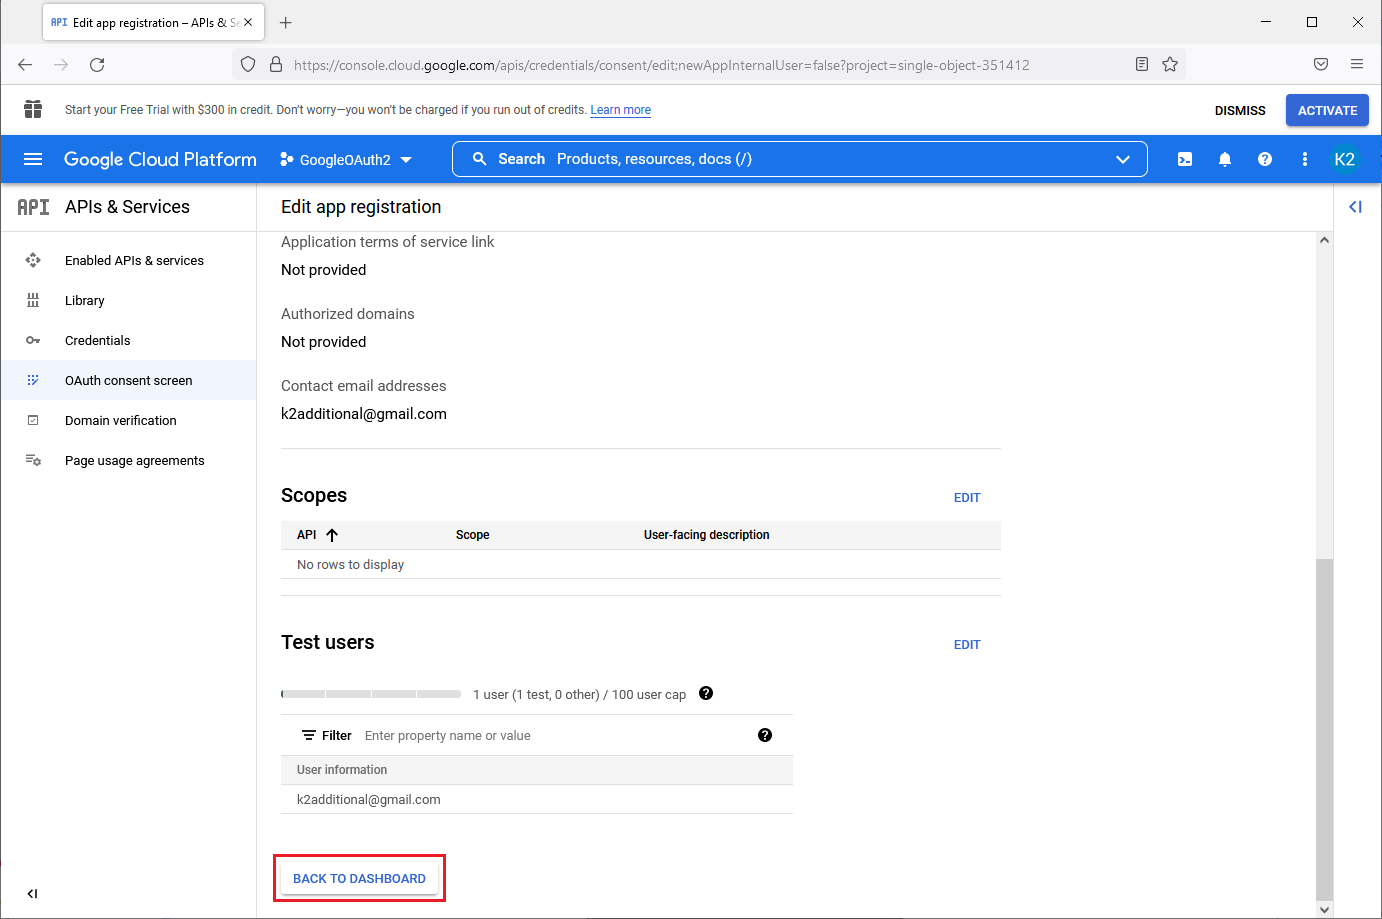This screenshot has height=919, width=1382.
Task: Collapse the left navigation sidebar
Action: click(x=33, y=894)
